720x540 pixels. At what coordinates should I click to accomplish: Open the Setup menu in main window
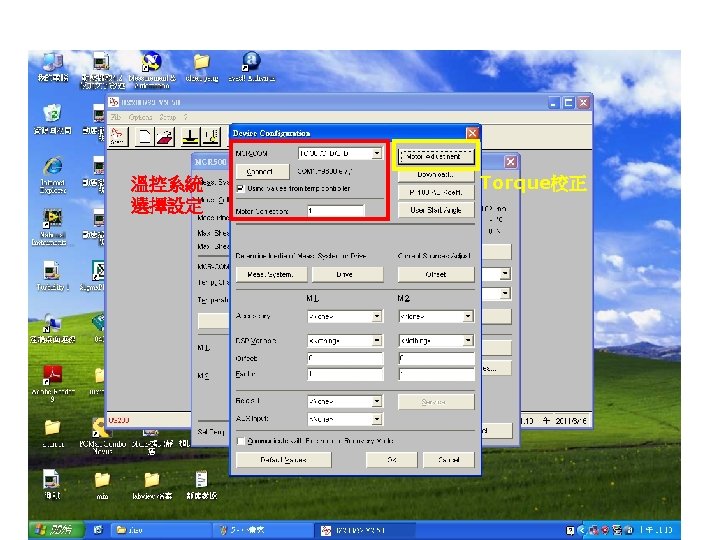click(168, 117)
